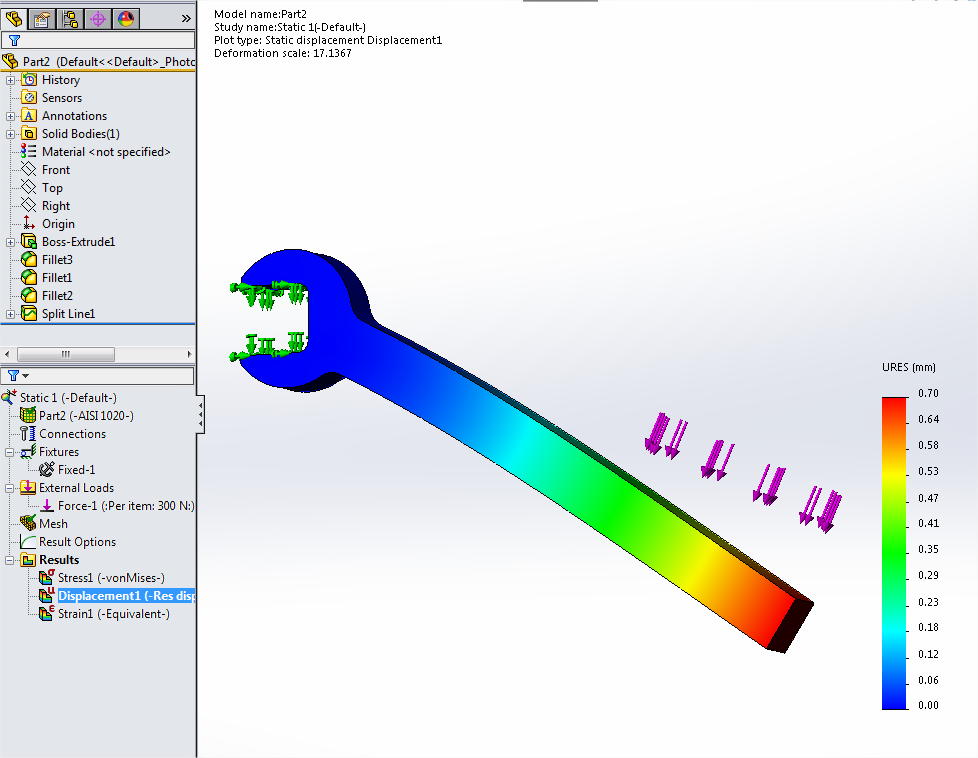Expand the History folder node
This screenshot has height=758, width=978.
(11, 80)
